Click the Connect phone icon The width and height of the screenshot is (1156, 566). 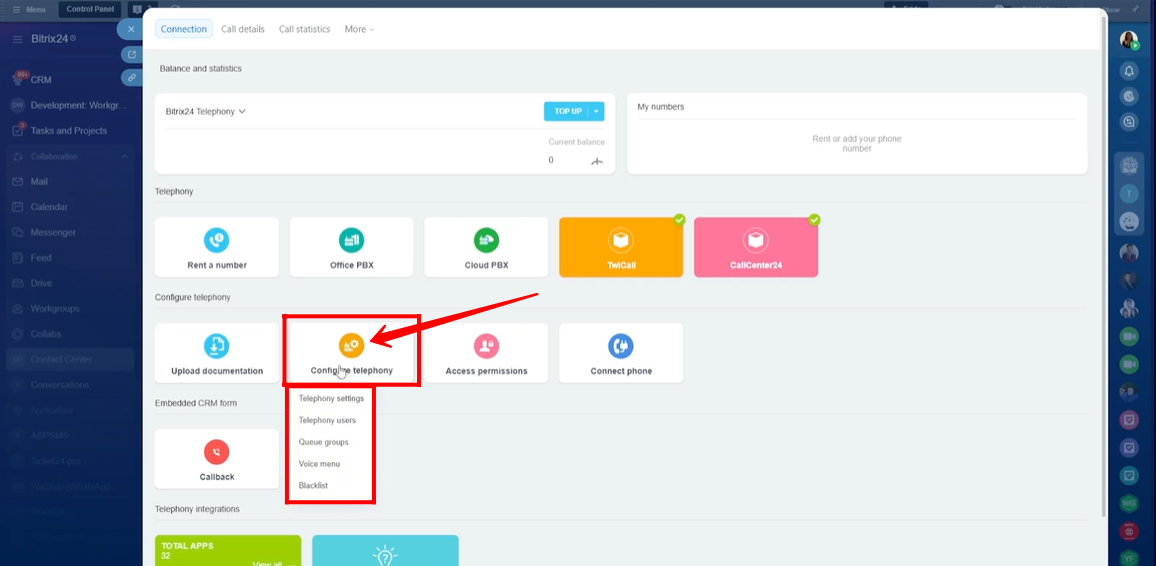(621, 346)
